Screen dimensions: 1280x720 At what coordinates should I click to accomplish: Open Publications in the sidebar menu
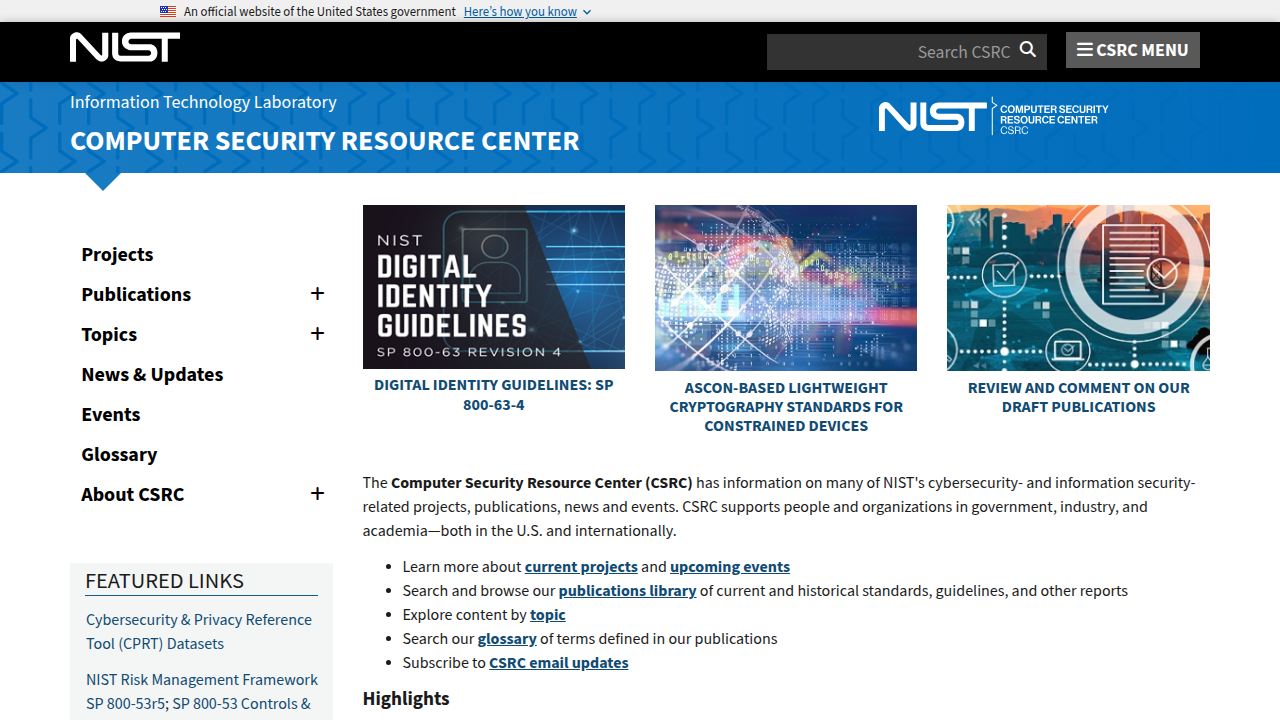click(136, 294)
